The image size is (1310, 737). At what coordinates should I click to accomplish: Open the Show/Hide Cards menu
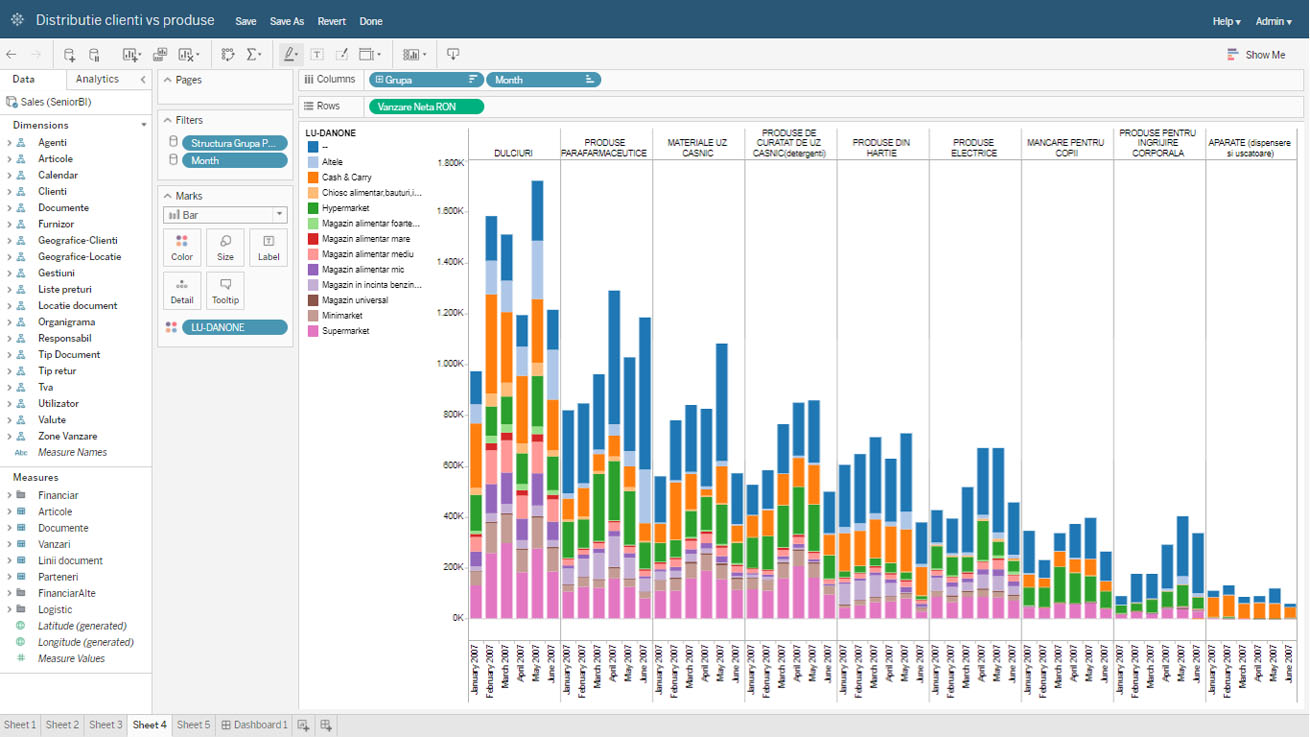[413, 55]
